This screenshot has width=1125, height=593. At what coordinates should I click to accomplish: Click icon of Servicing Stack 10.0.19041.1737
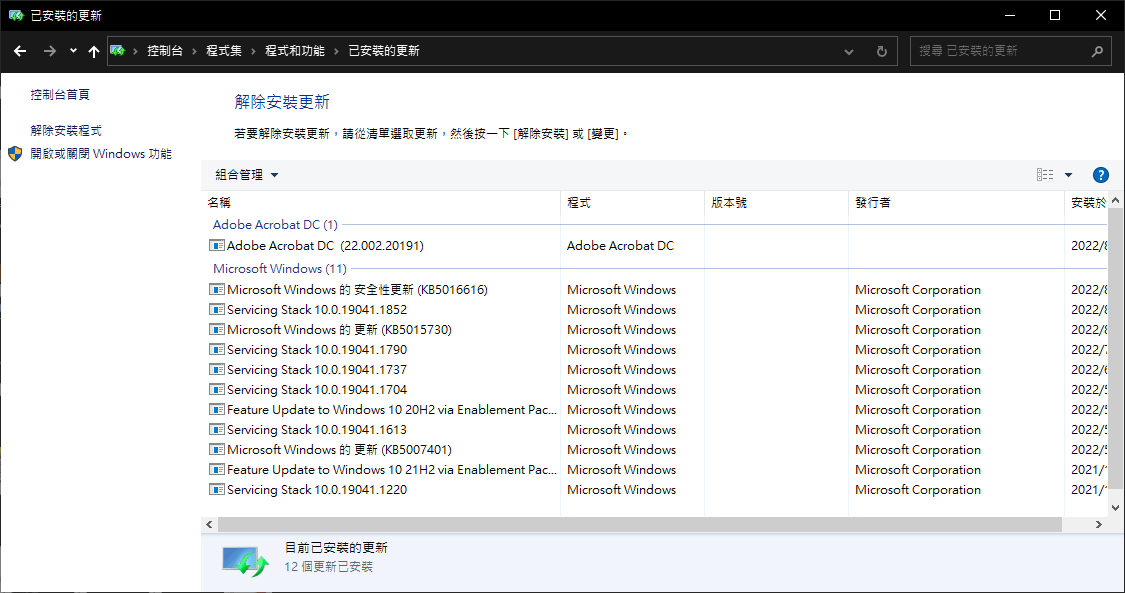coord(217,370)
